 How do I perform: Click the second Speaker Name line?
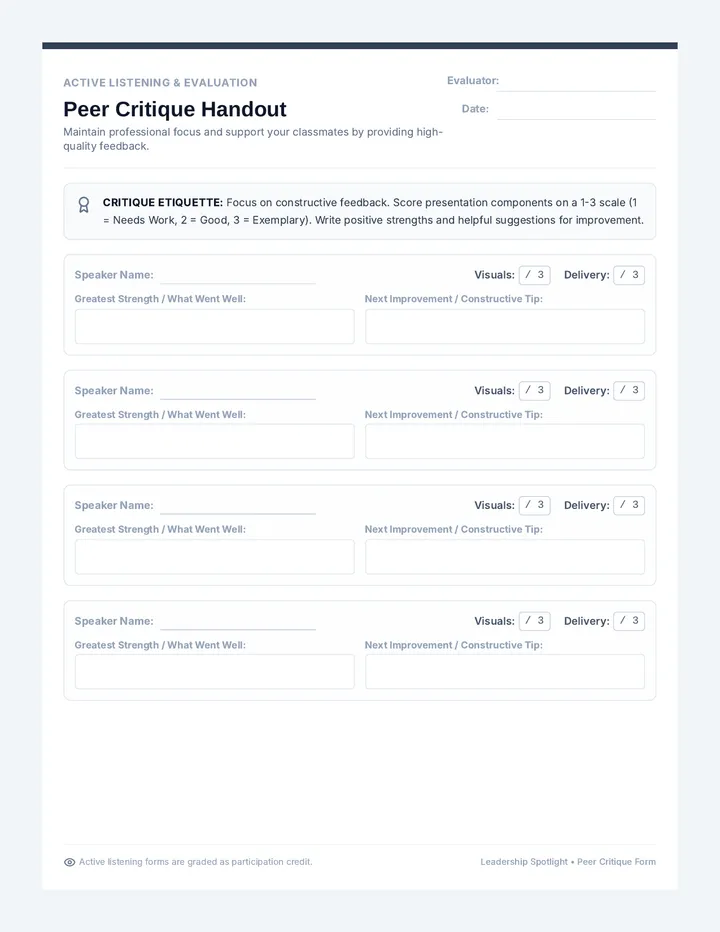(x=238, y=392)
